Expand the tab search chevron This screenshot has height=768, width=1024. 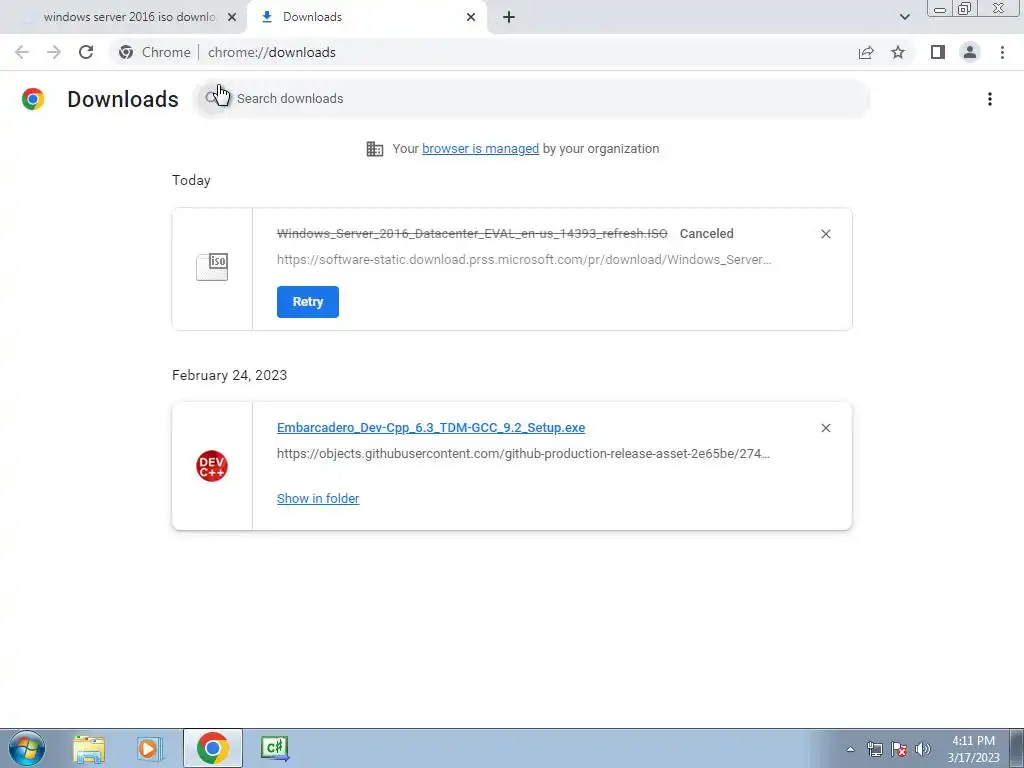click(x=904, y=17)
